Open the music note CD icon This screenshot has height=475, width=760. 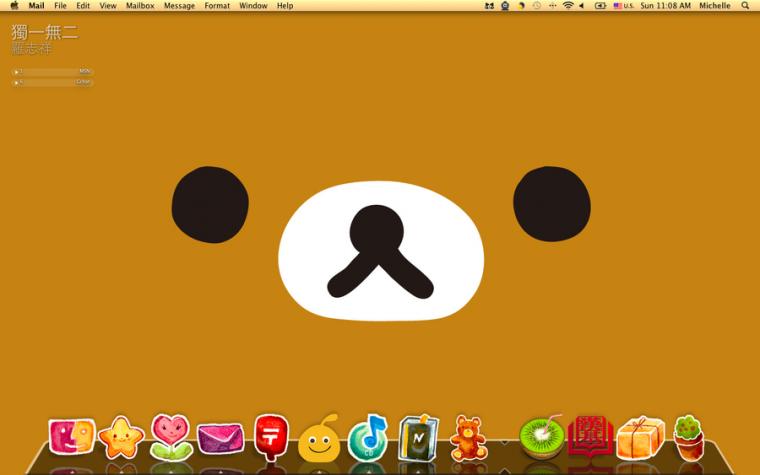pyautogui.click(x=368, y=438)
